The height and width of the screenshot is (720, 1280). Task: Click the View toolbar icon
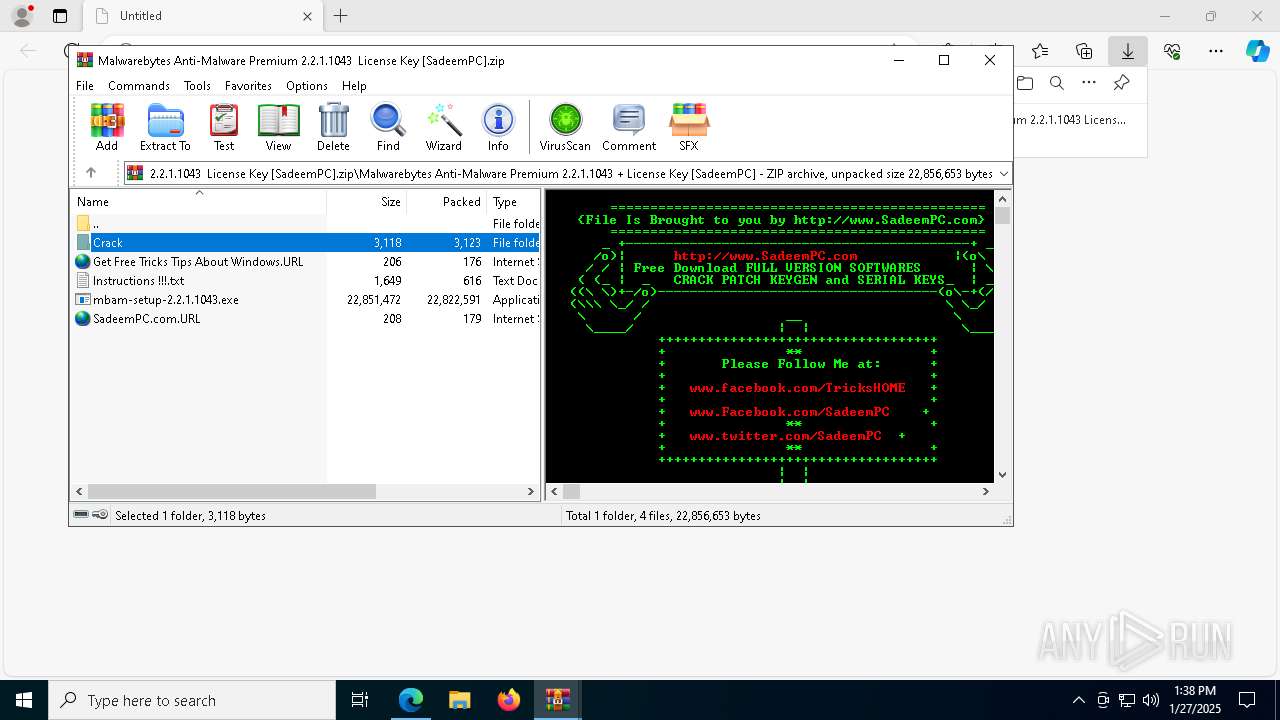tap(278, 127)
